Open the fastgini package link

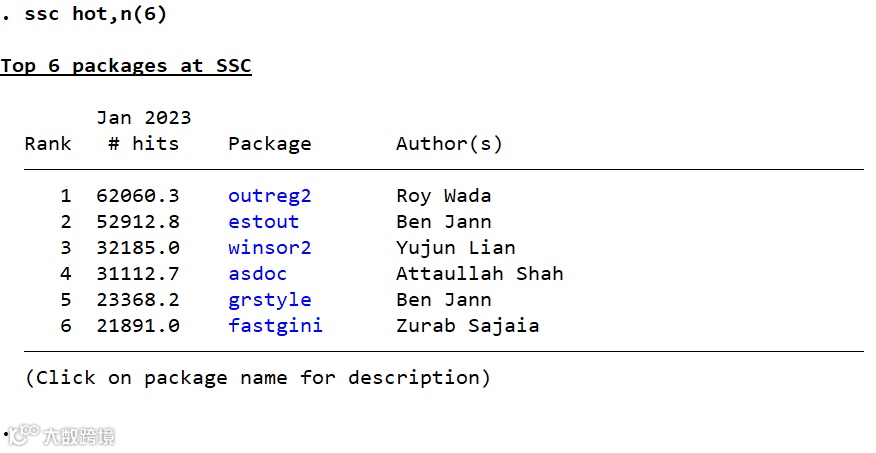(x=275, y=326)
